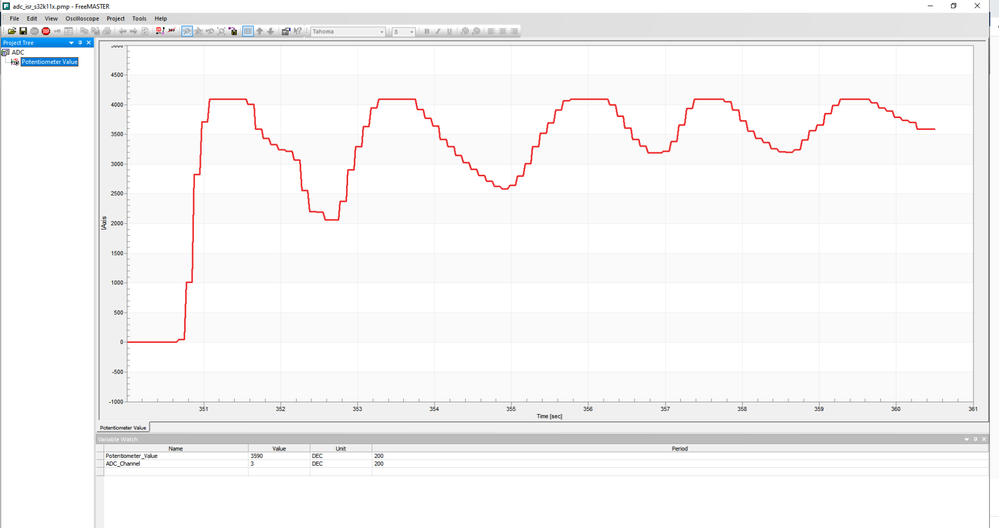Click the Name column header in Variable Watch
This screenshot has height=528, width=999.
pyautogui.click(x=176, y=448)
